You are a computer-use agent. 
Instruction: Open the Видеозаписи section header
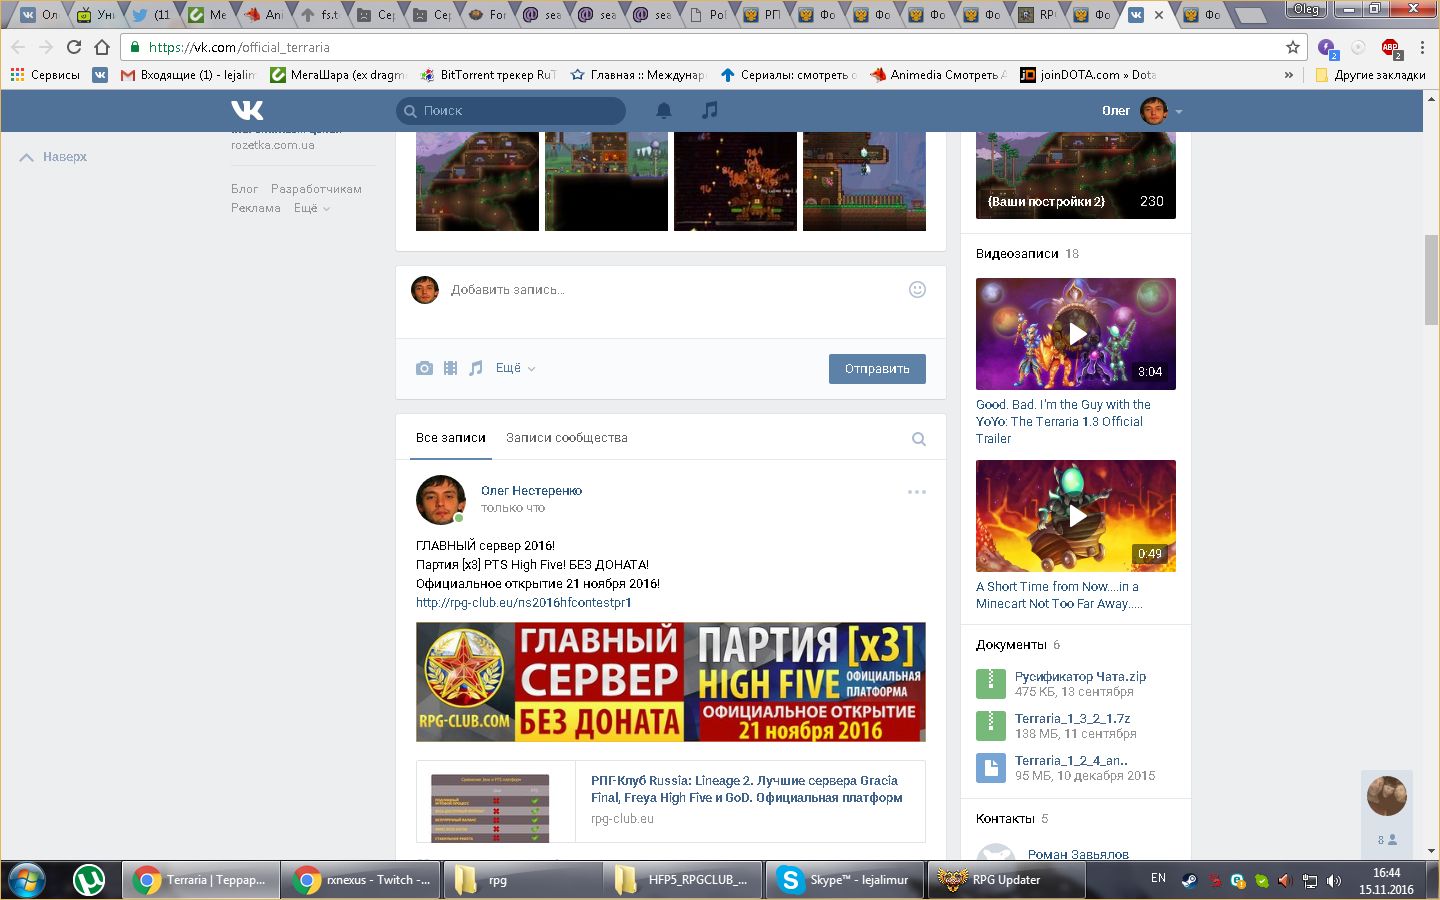pyautogui.click(x=1017, y=254)
